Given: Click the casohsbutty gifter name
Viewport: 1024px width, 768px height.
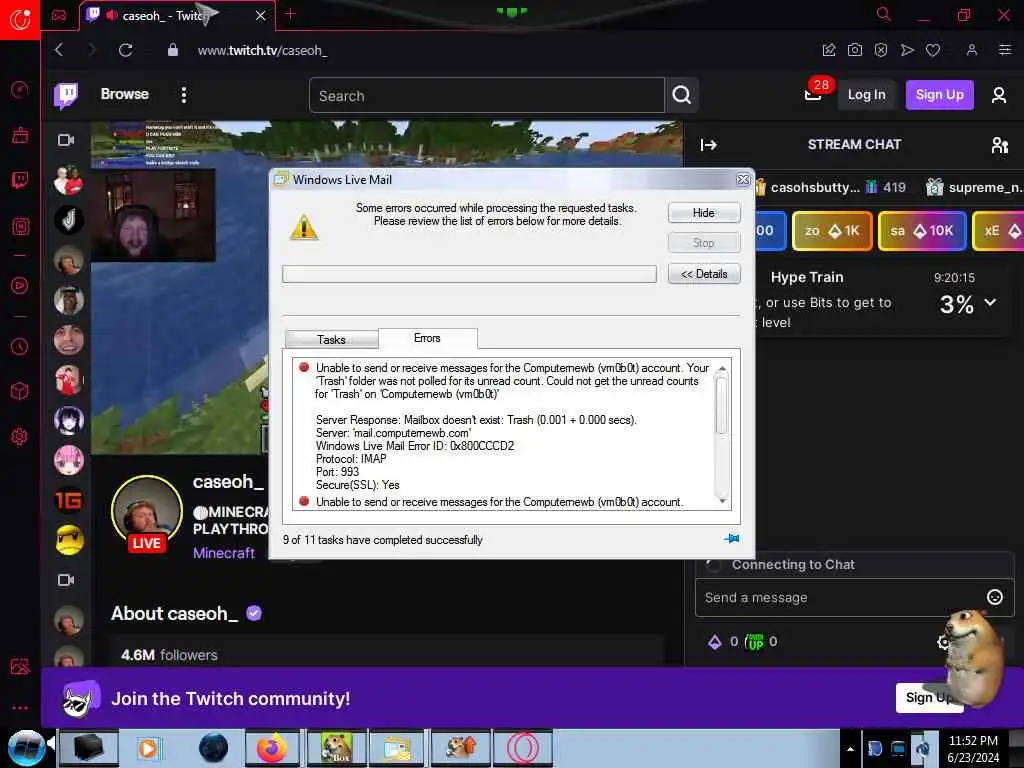Looking at the screenshot, I should pos(815,187).
